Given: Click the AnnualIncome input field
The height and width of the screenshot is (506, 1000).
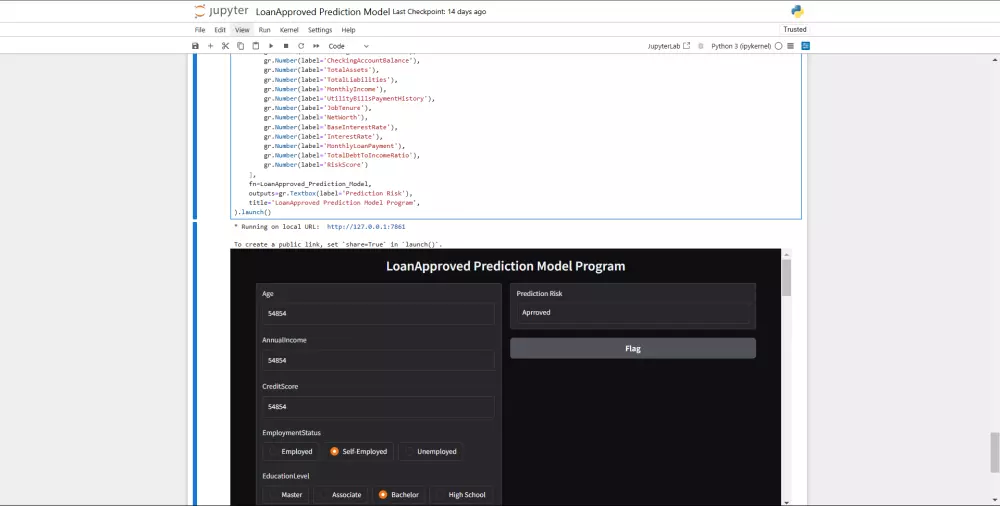Looking at the screenshot, I should 378,360.
